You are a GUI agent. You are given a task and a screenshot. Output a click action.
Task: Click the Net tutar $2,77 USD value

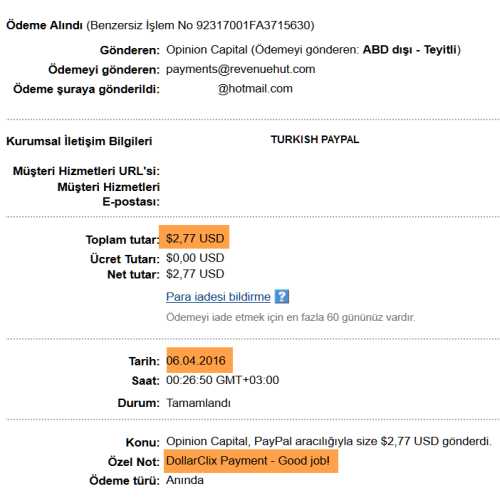(x=195, y=274)
